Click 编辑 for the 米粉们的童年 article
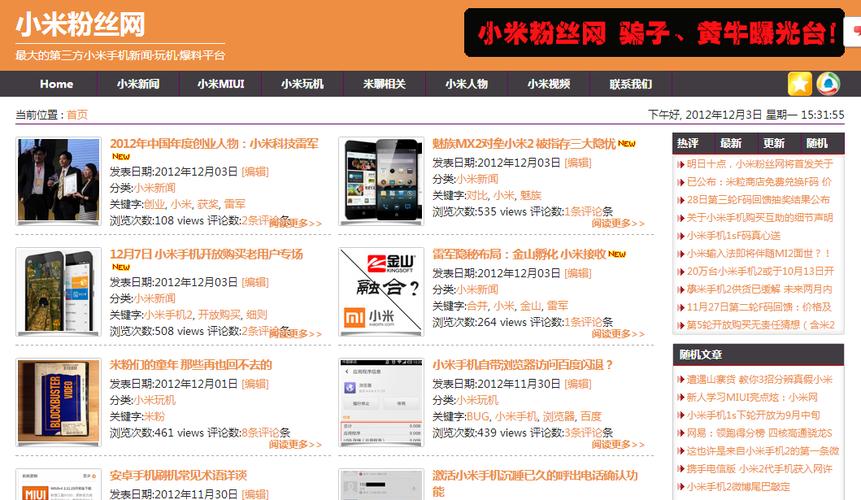 255,383
